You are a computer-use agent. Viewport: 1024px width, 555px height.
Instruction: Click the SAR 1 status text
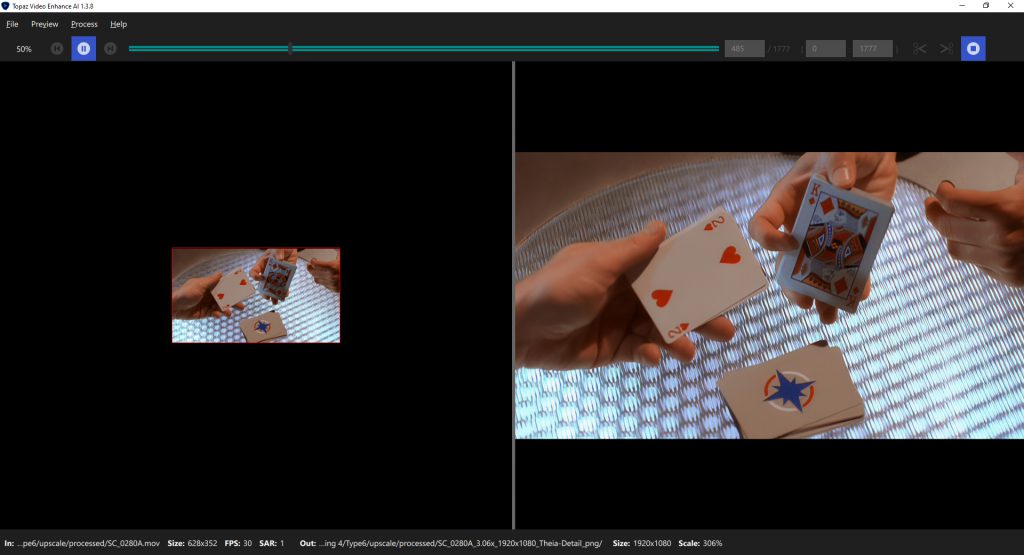pos(272,543)
